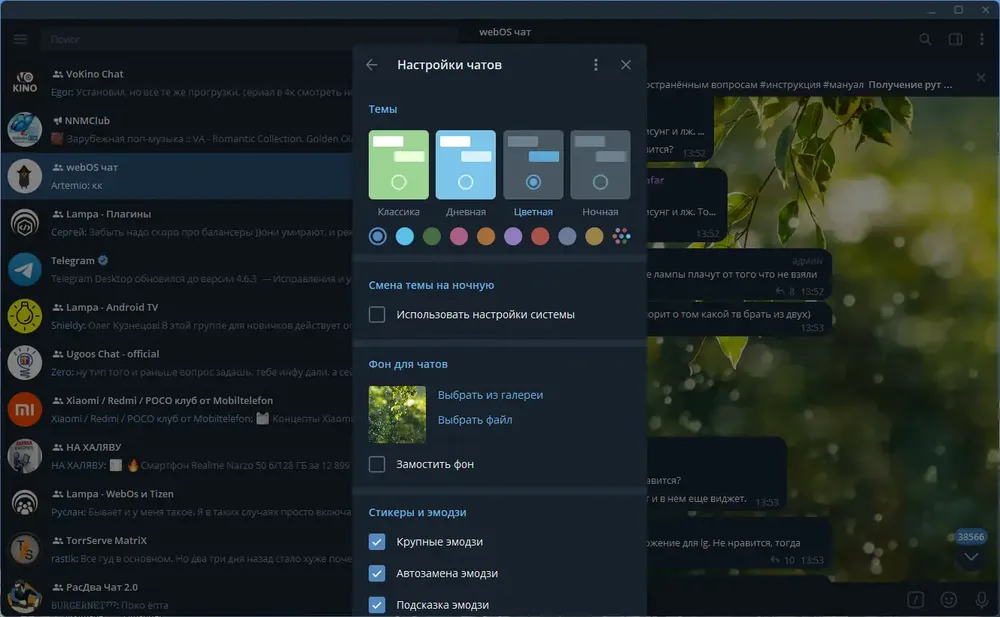Jump to latest messages with down arrow
This screenshot has width=1000, height=617.
(x=971, y=557)
